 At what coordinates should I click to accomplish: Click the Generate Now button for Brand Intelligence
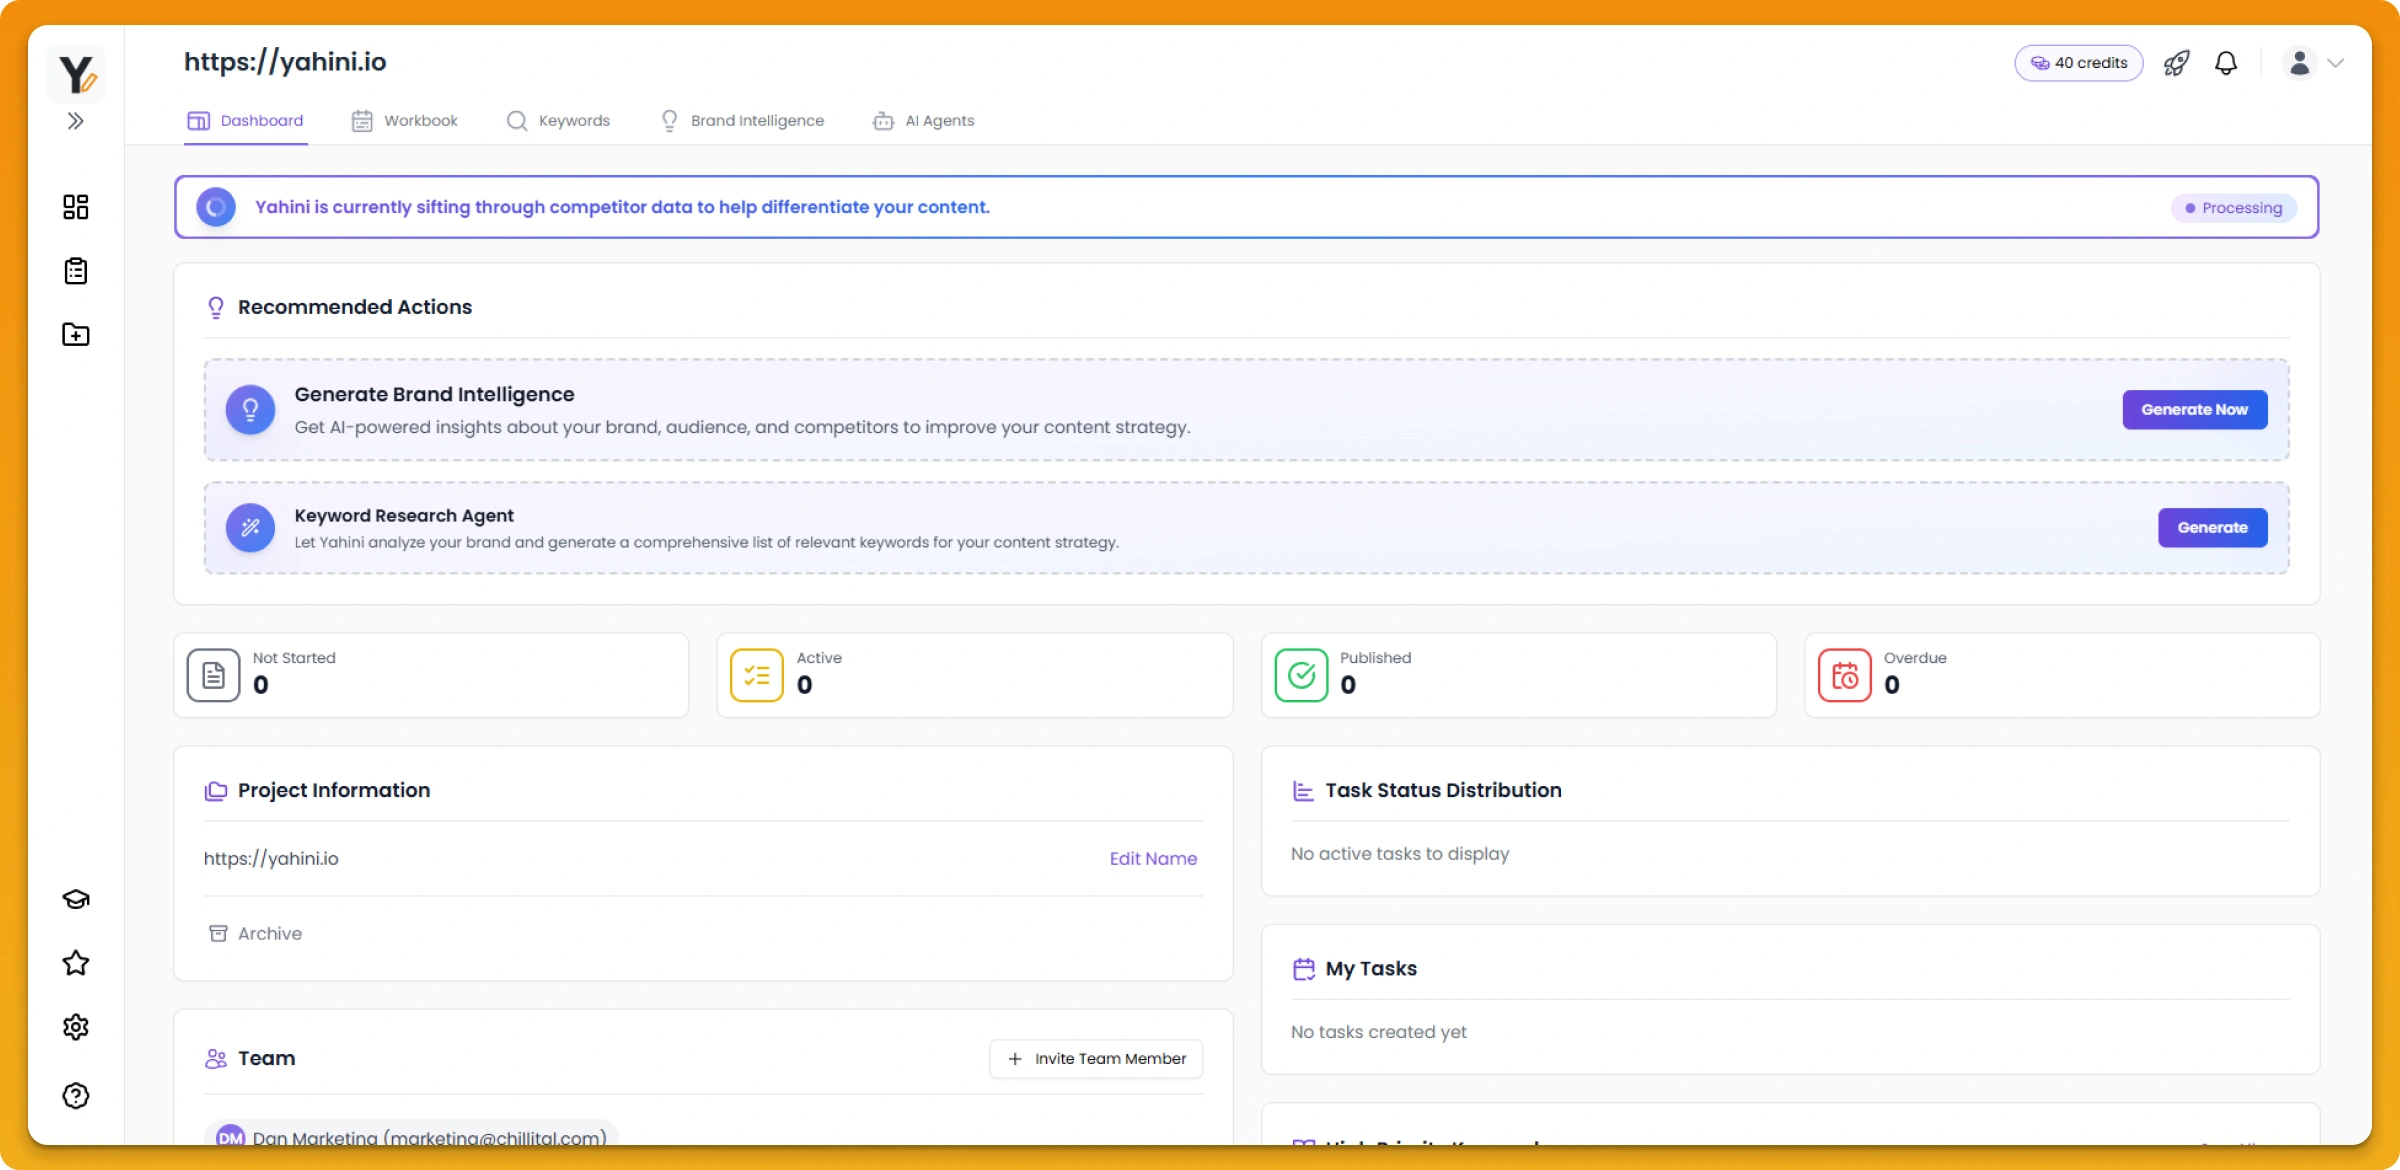point(2194,409)
